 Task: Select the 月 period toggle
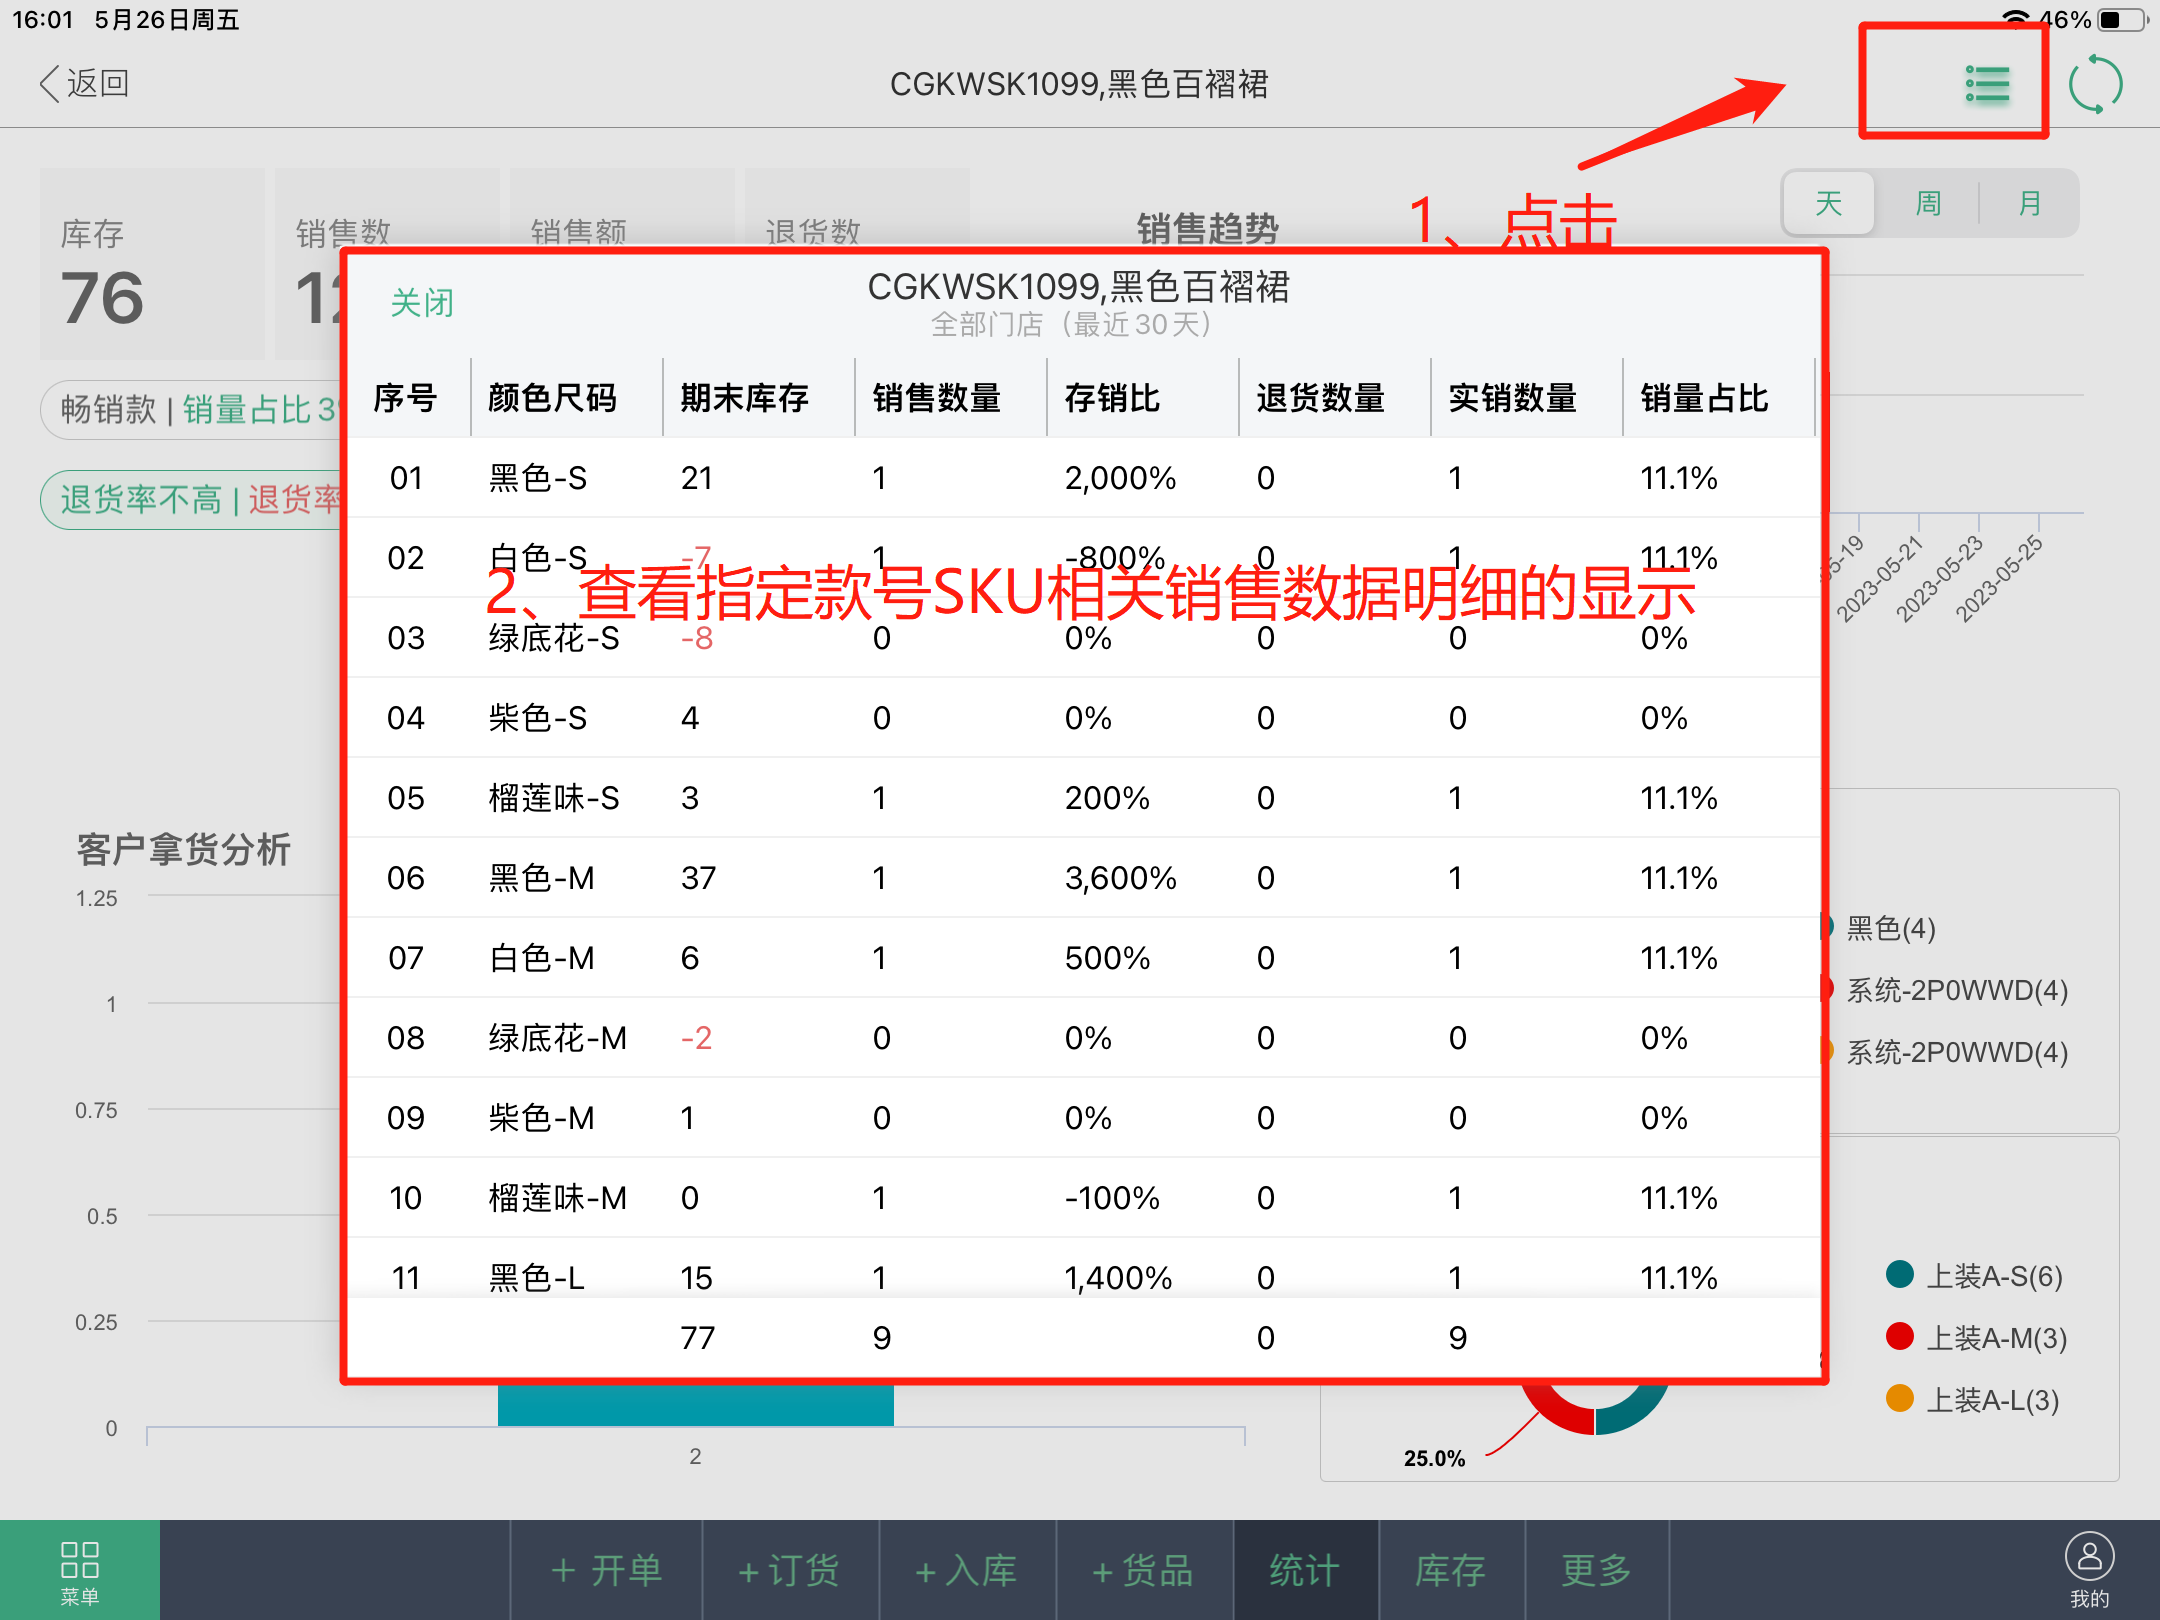[2029, 204]
